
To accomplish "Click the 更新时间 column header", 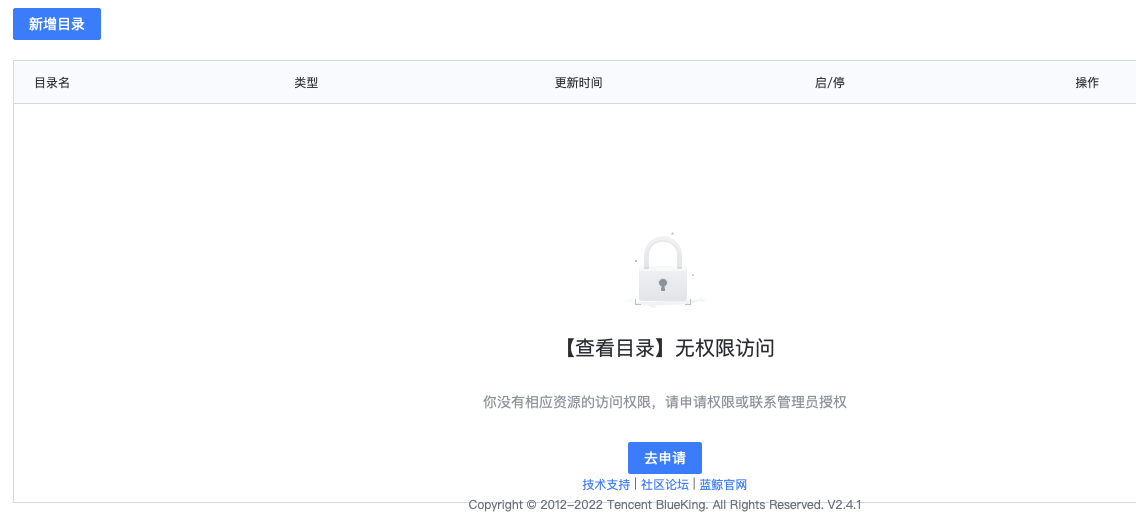I will pos(578,83).
